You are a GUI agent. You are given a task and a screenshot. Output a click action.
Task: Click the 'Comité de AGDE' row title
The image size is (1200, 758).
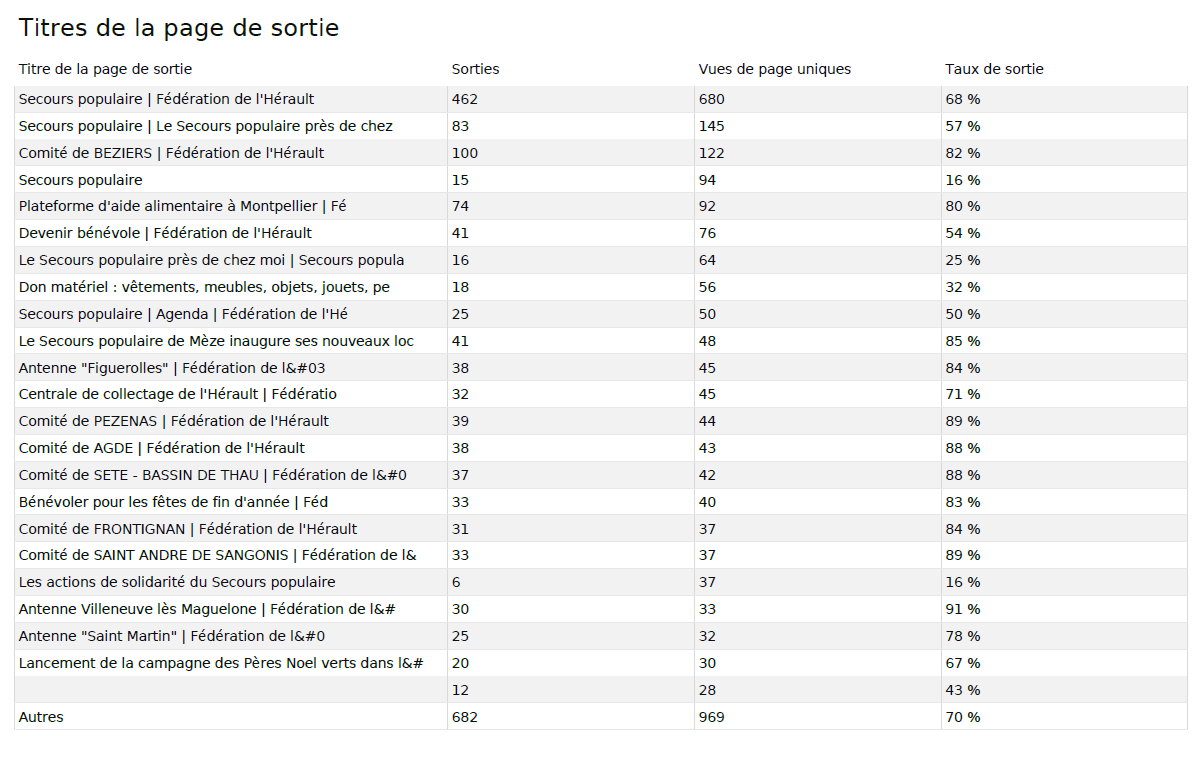click(161, 448)
